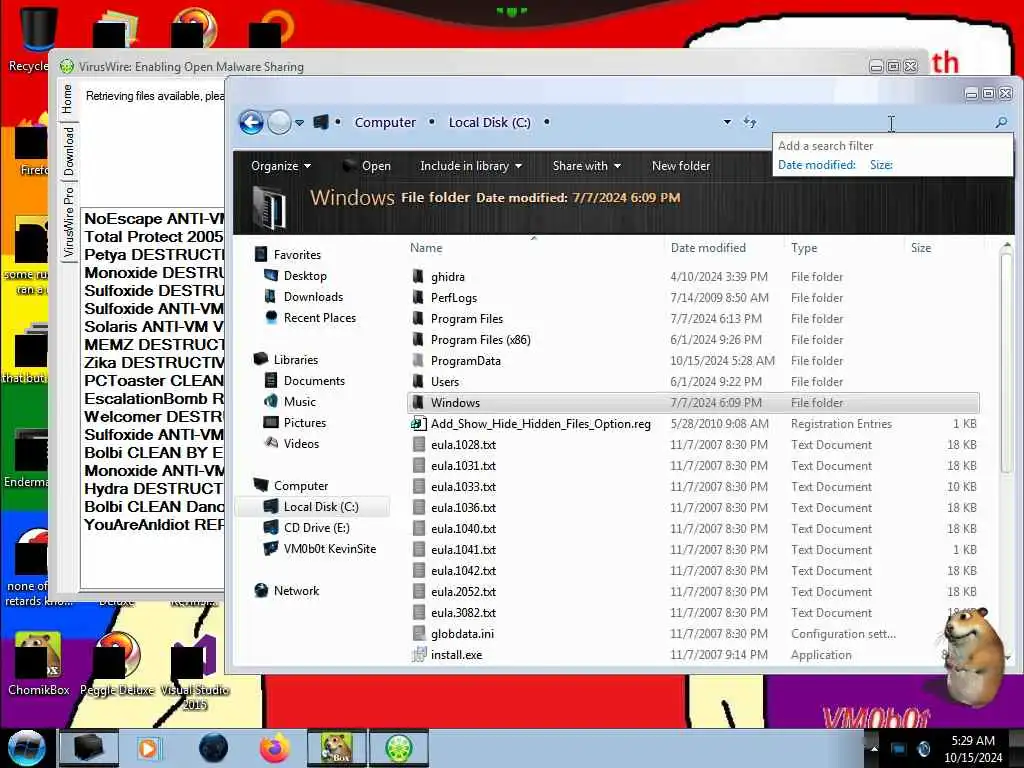Select the PerfLogs folder icon
The width and height of the screenshot is (1024, 768).
click(419, 297)
